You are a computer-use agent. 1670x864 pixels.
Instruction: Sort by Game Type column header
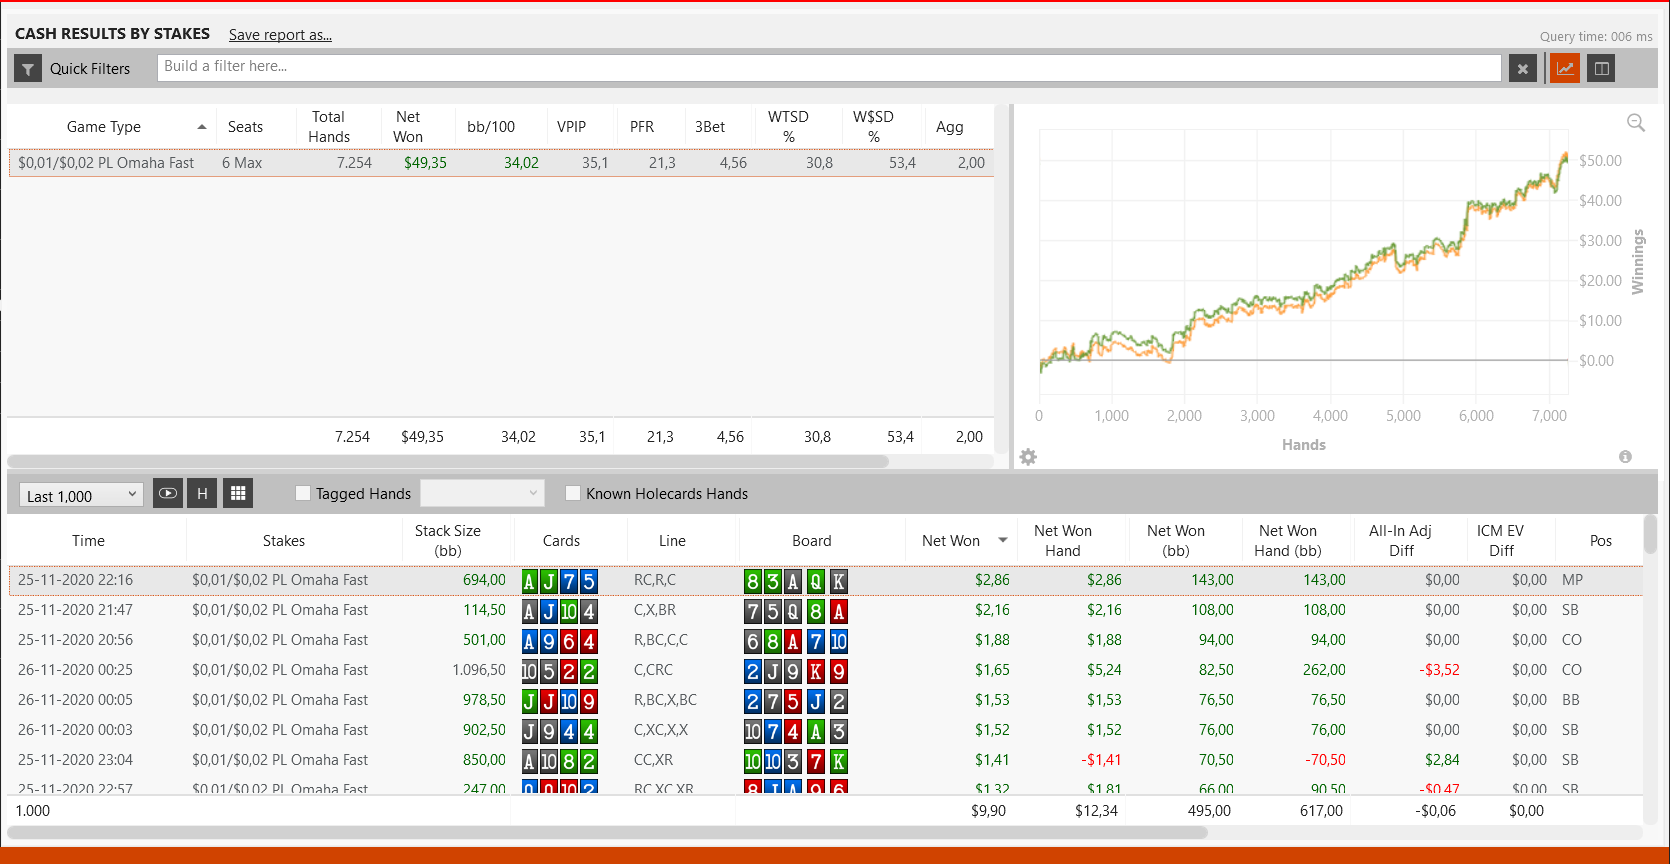104,127
